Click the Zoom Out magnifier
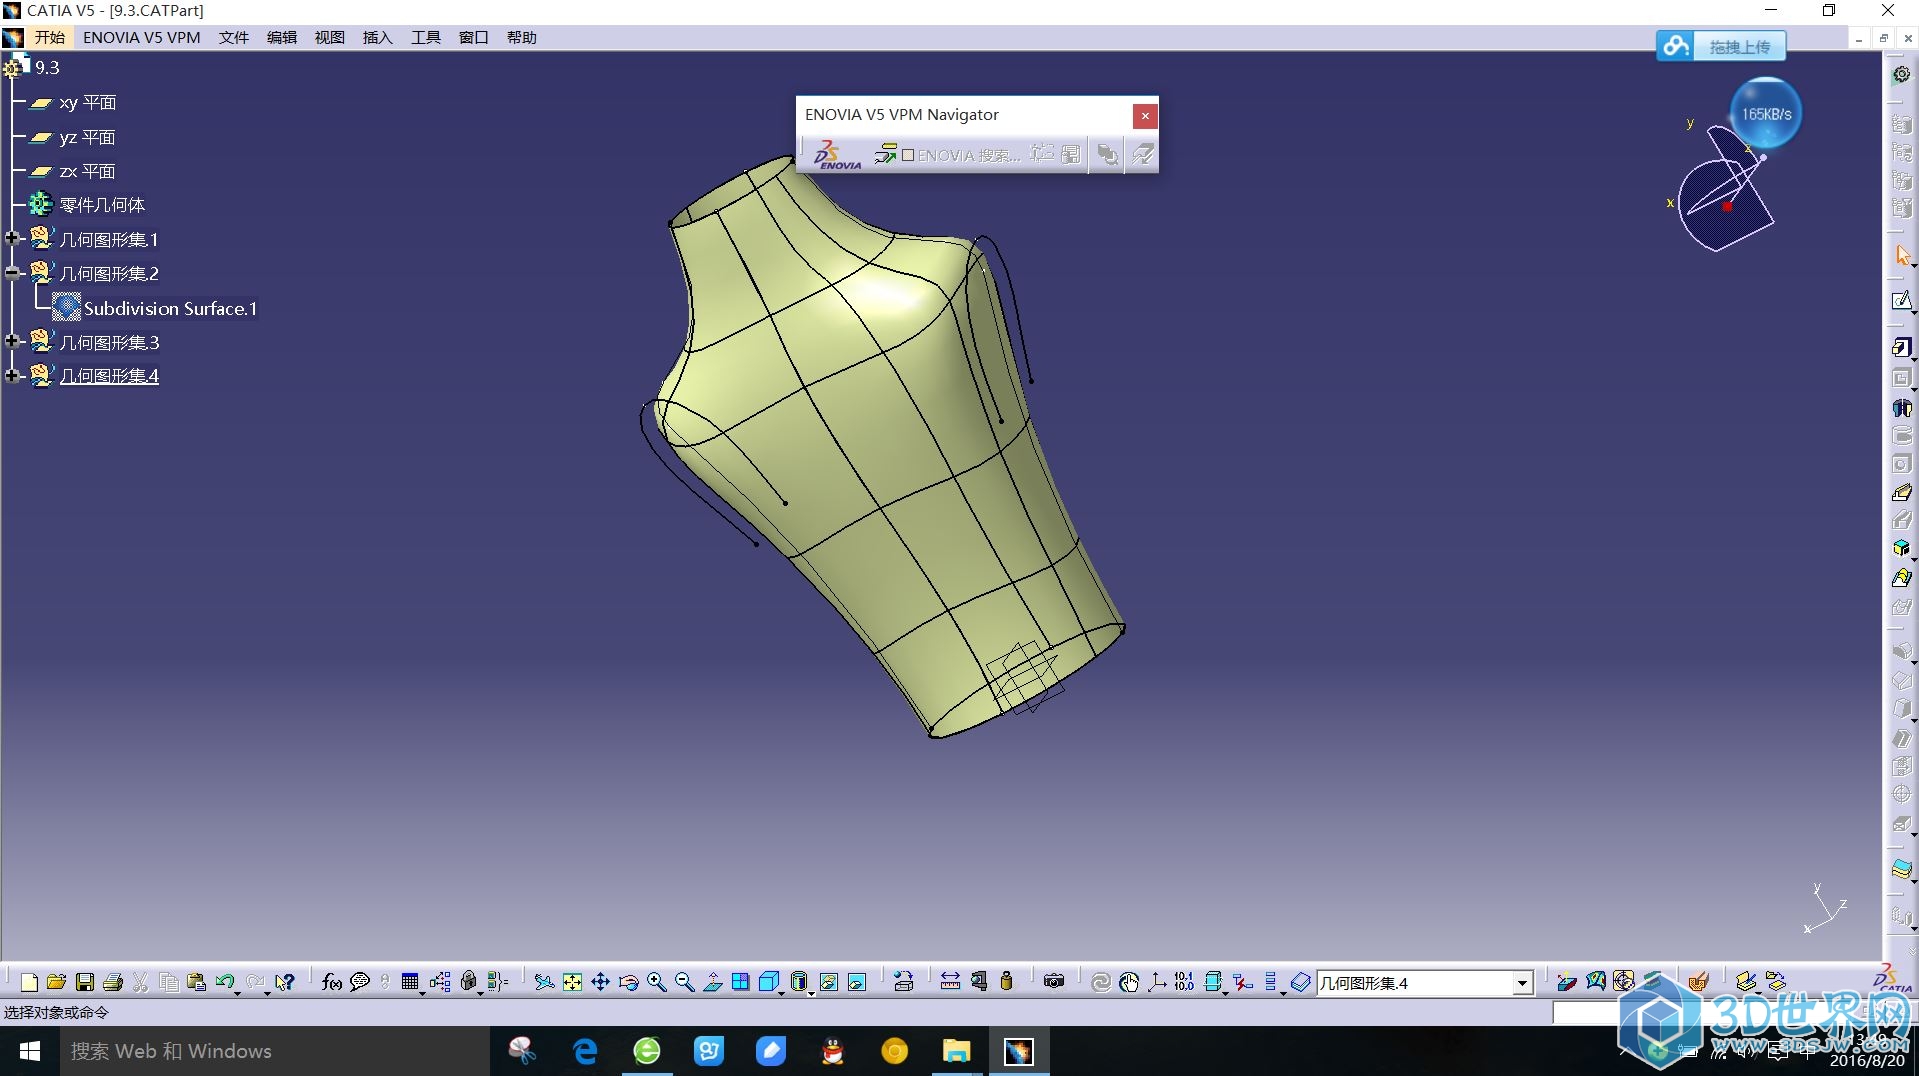This screenshot has width=1919, height=1076. pos(684,982)
